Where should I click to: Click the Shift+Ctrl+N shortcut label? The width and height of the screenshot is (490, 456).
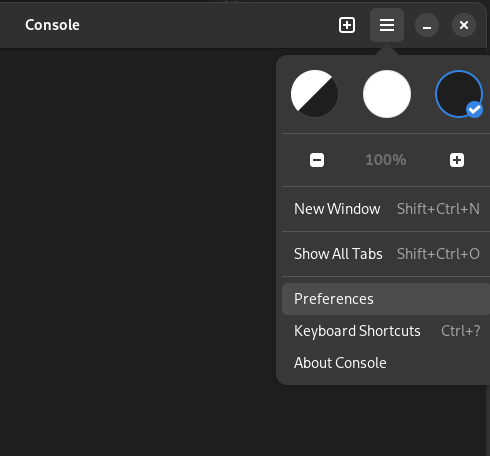438,209
